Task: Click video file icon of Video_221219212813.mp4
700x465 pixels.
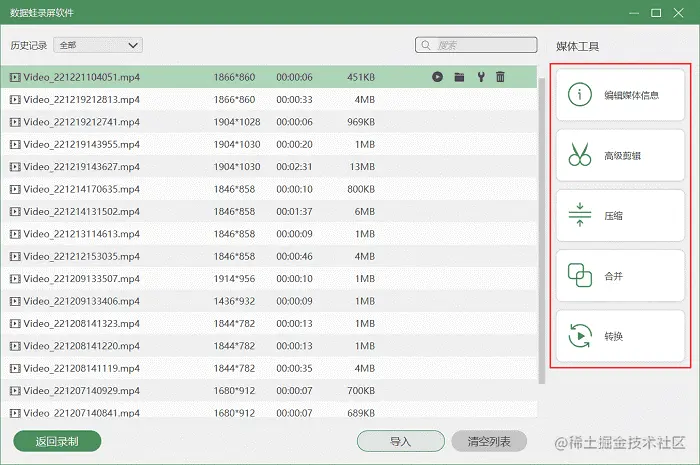Action: (x=15, y=100)
